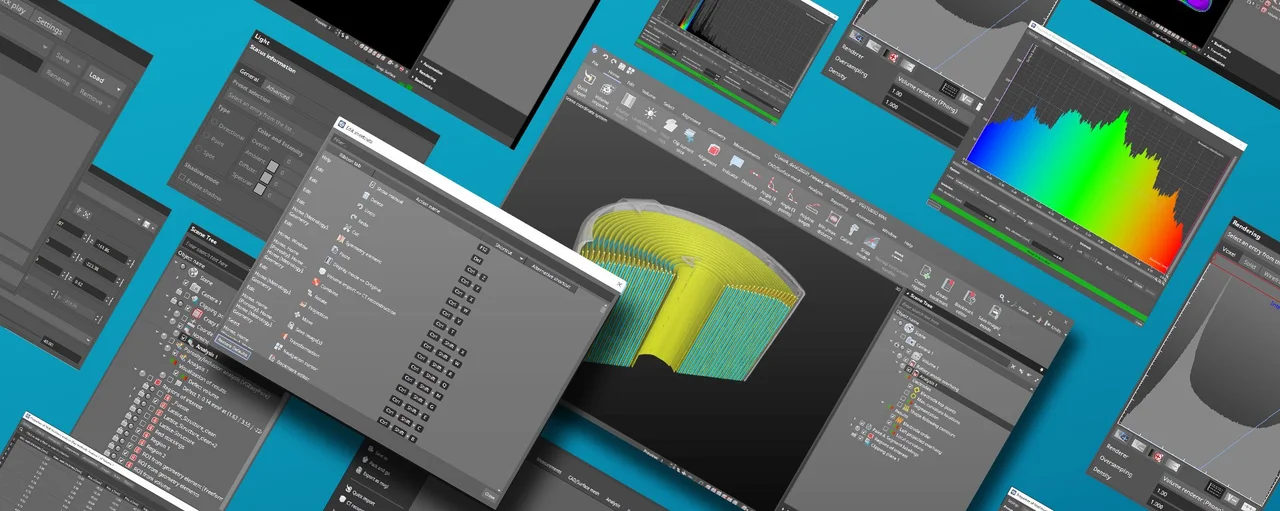Click the Show manual row icon
This screenshot has height=511, width=1280.
pyautogui.click(x=372, y=184)
